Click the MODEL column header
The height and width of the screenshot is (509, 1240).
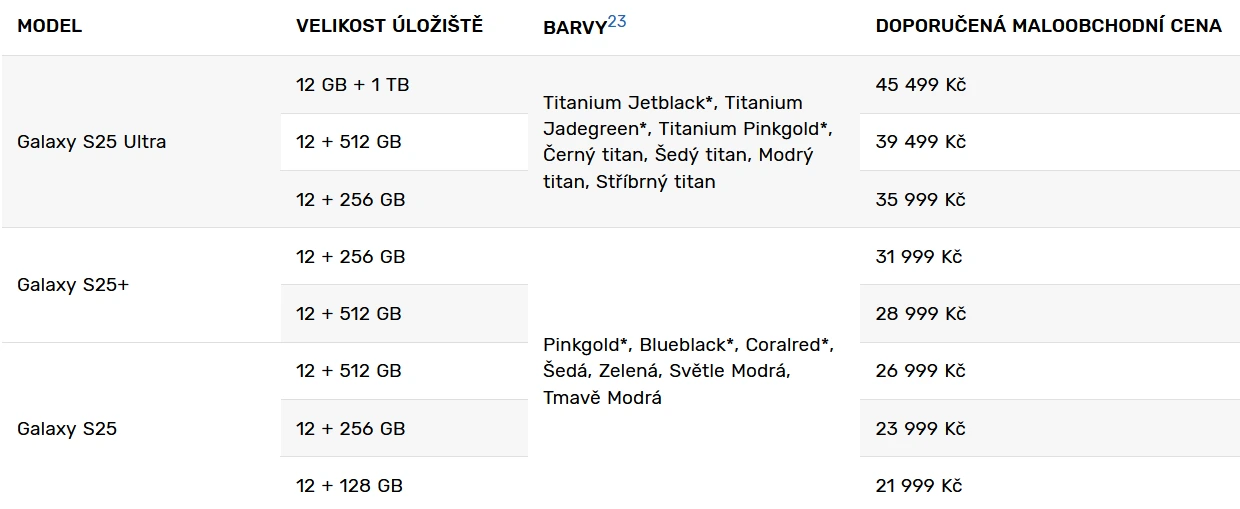[50, 27]
